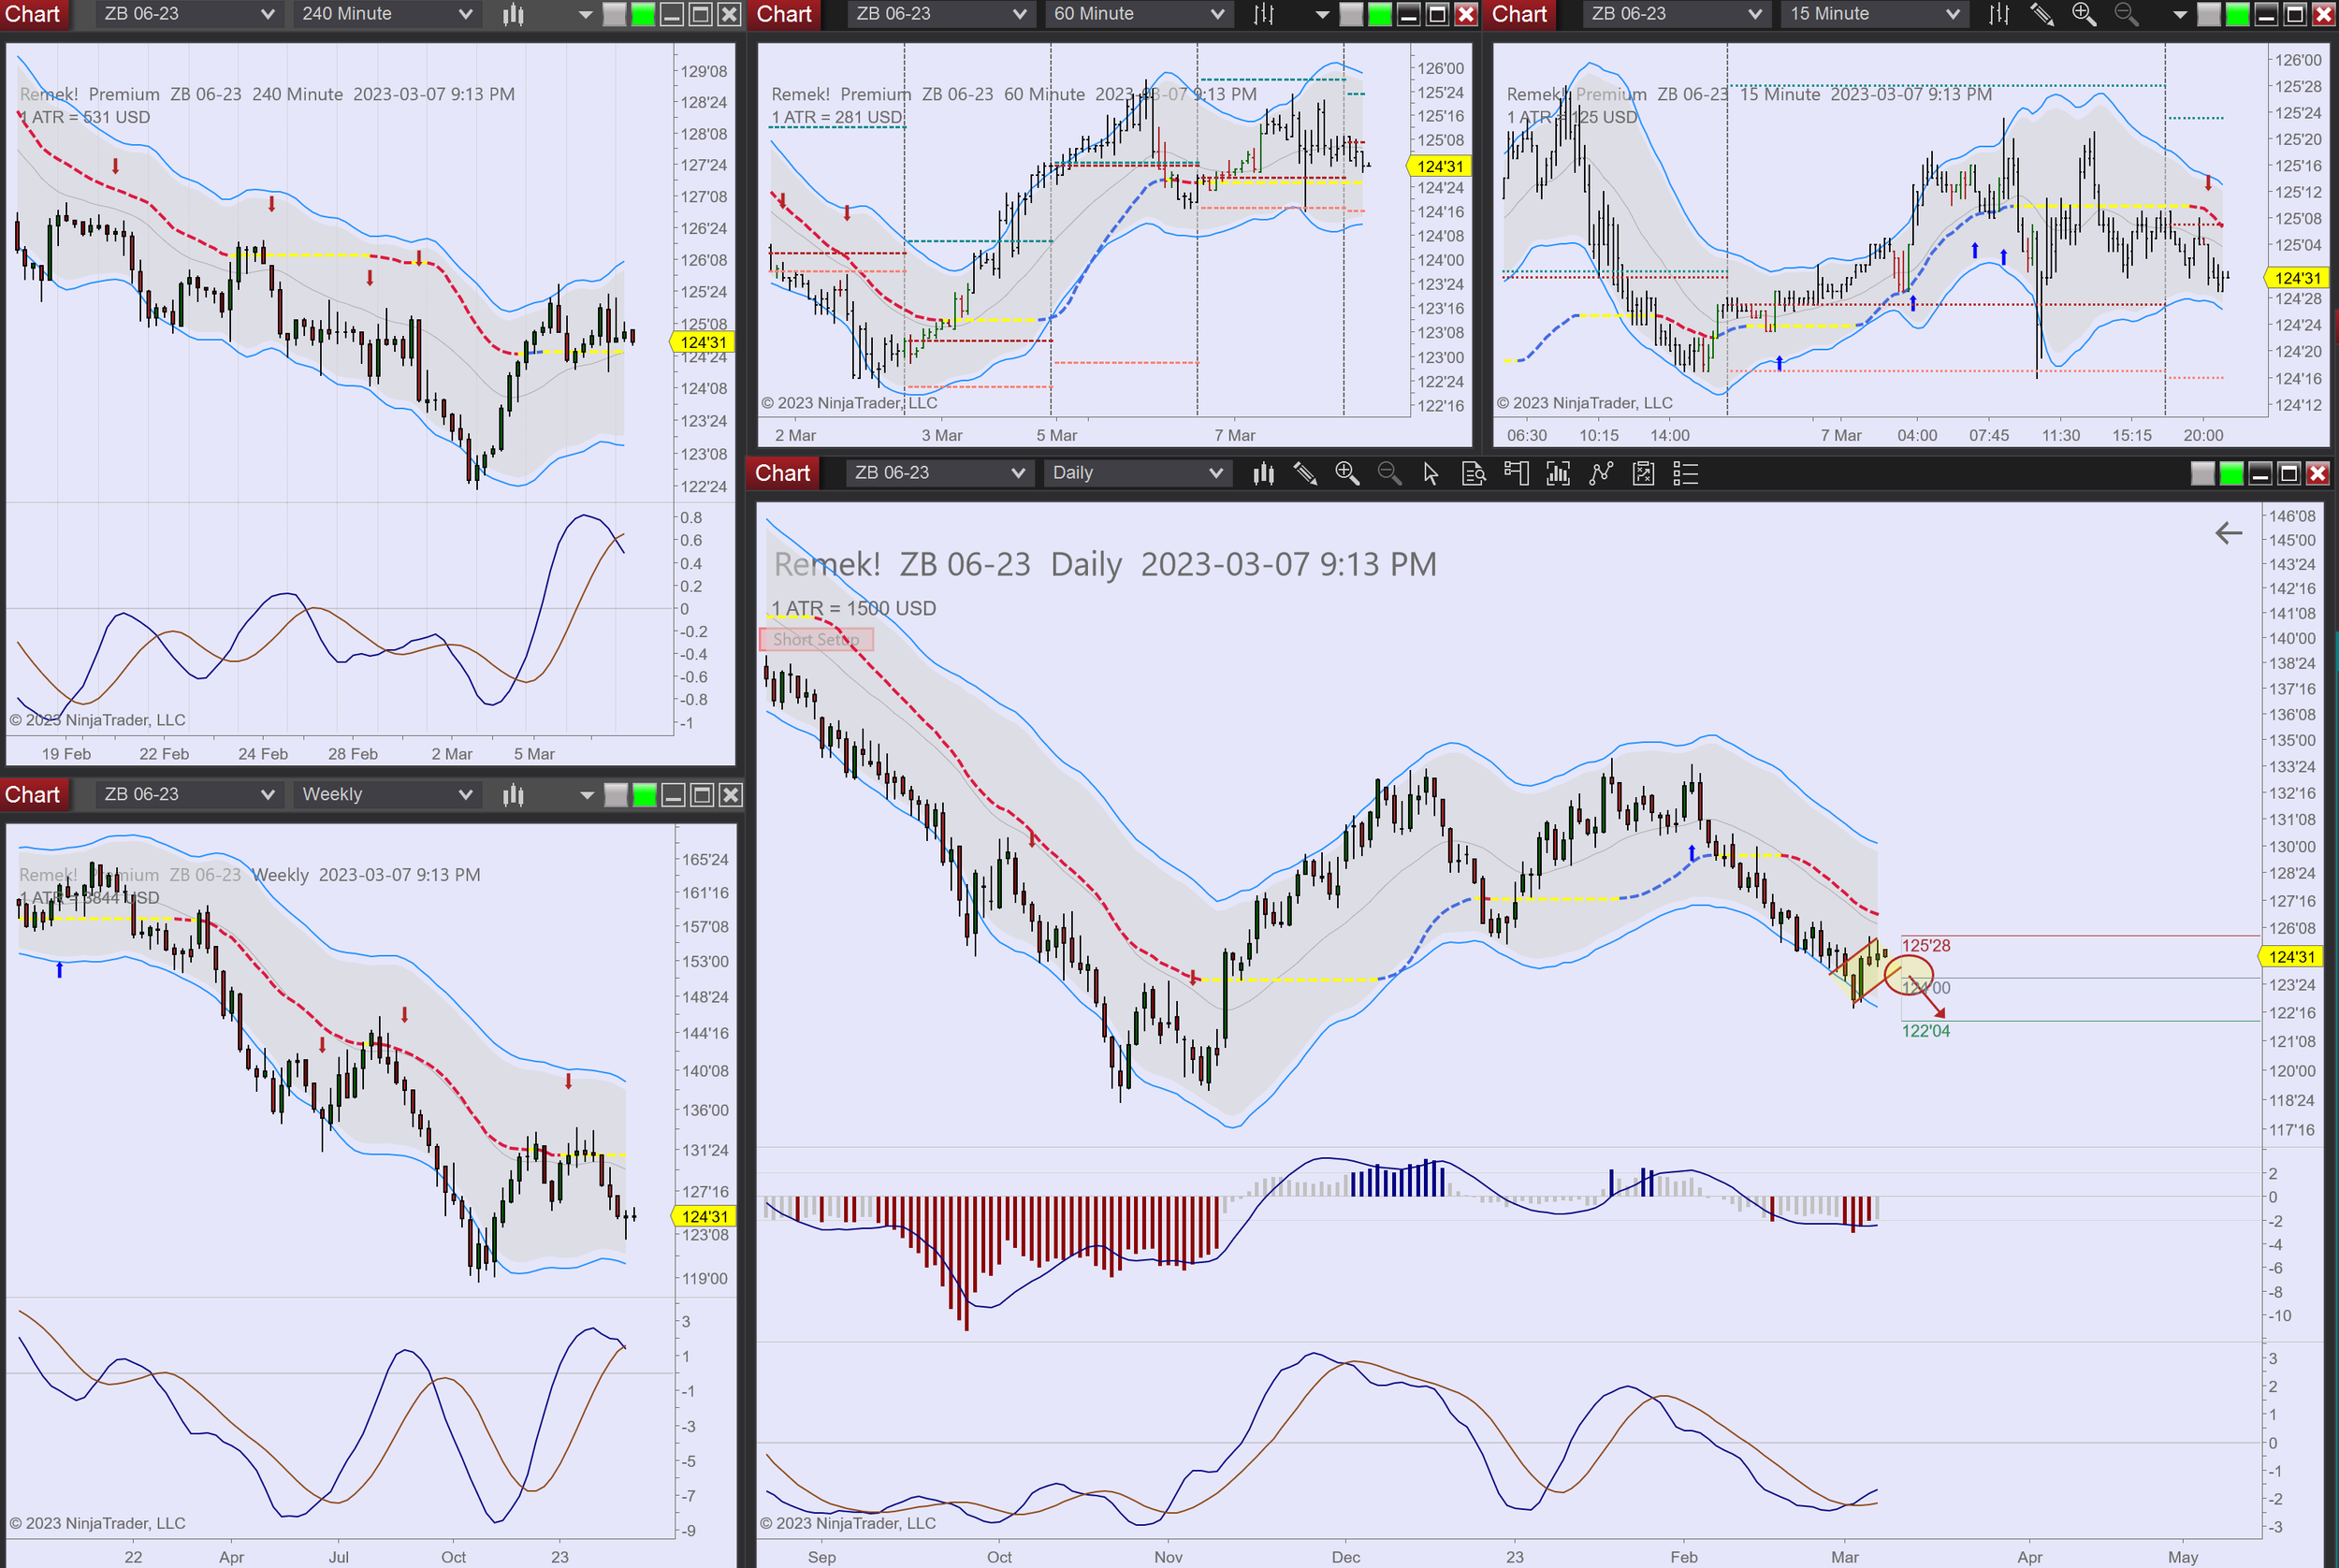Open Chart Trader icon on Daily chart
This screenshot has width=2339, height=1568.
1516,473
